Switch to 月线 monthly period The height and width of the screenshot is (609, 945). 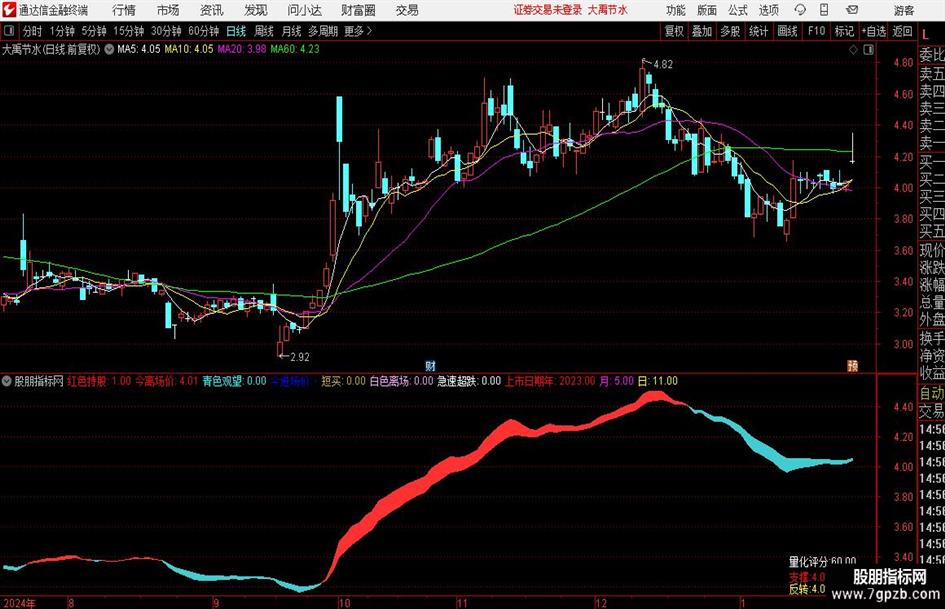(291, 31)
